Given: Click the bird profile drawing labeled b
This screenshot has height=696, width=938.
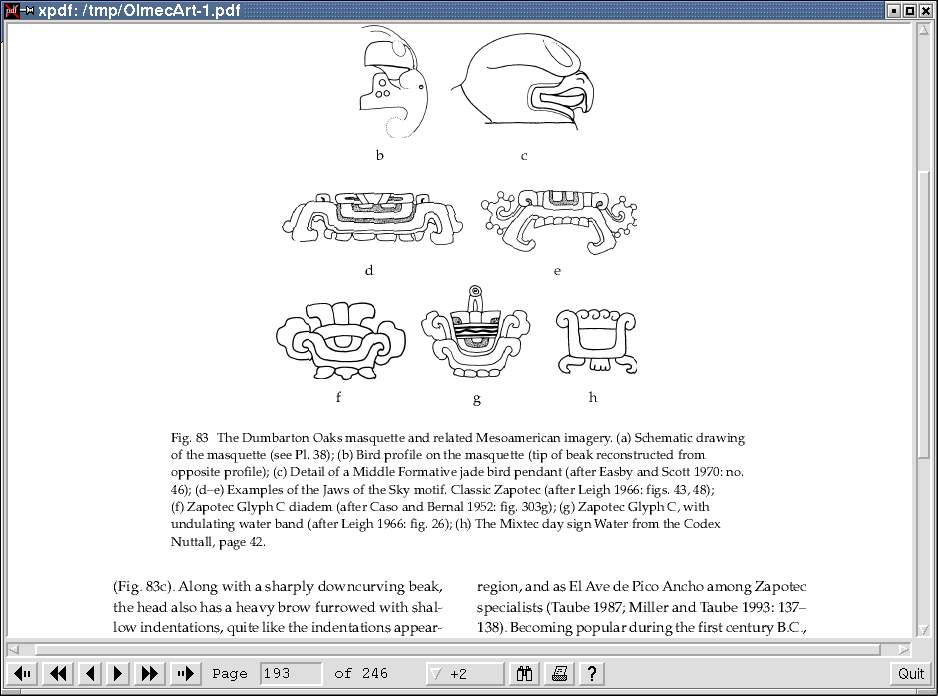Looking at the screenshot, I should (394, 82).
